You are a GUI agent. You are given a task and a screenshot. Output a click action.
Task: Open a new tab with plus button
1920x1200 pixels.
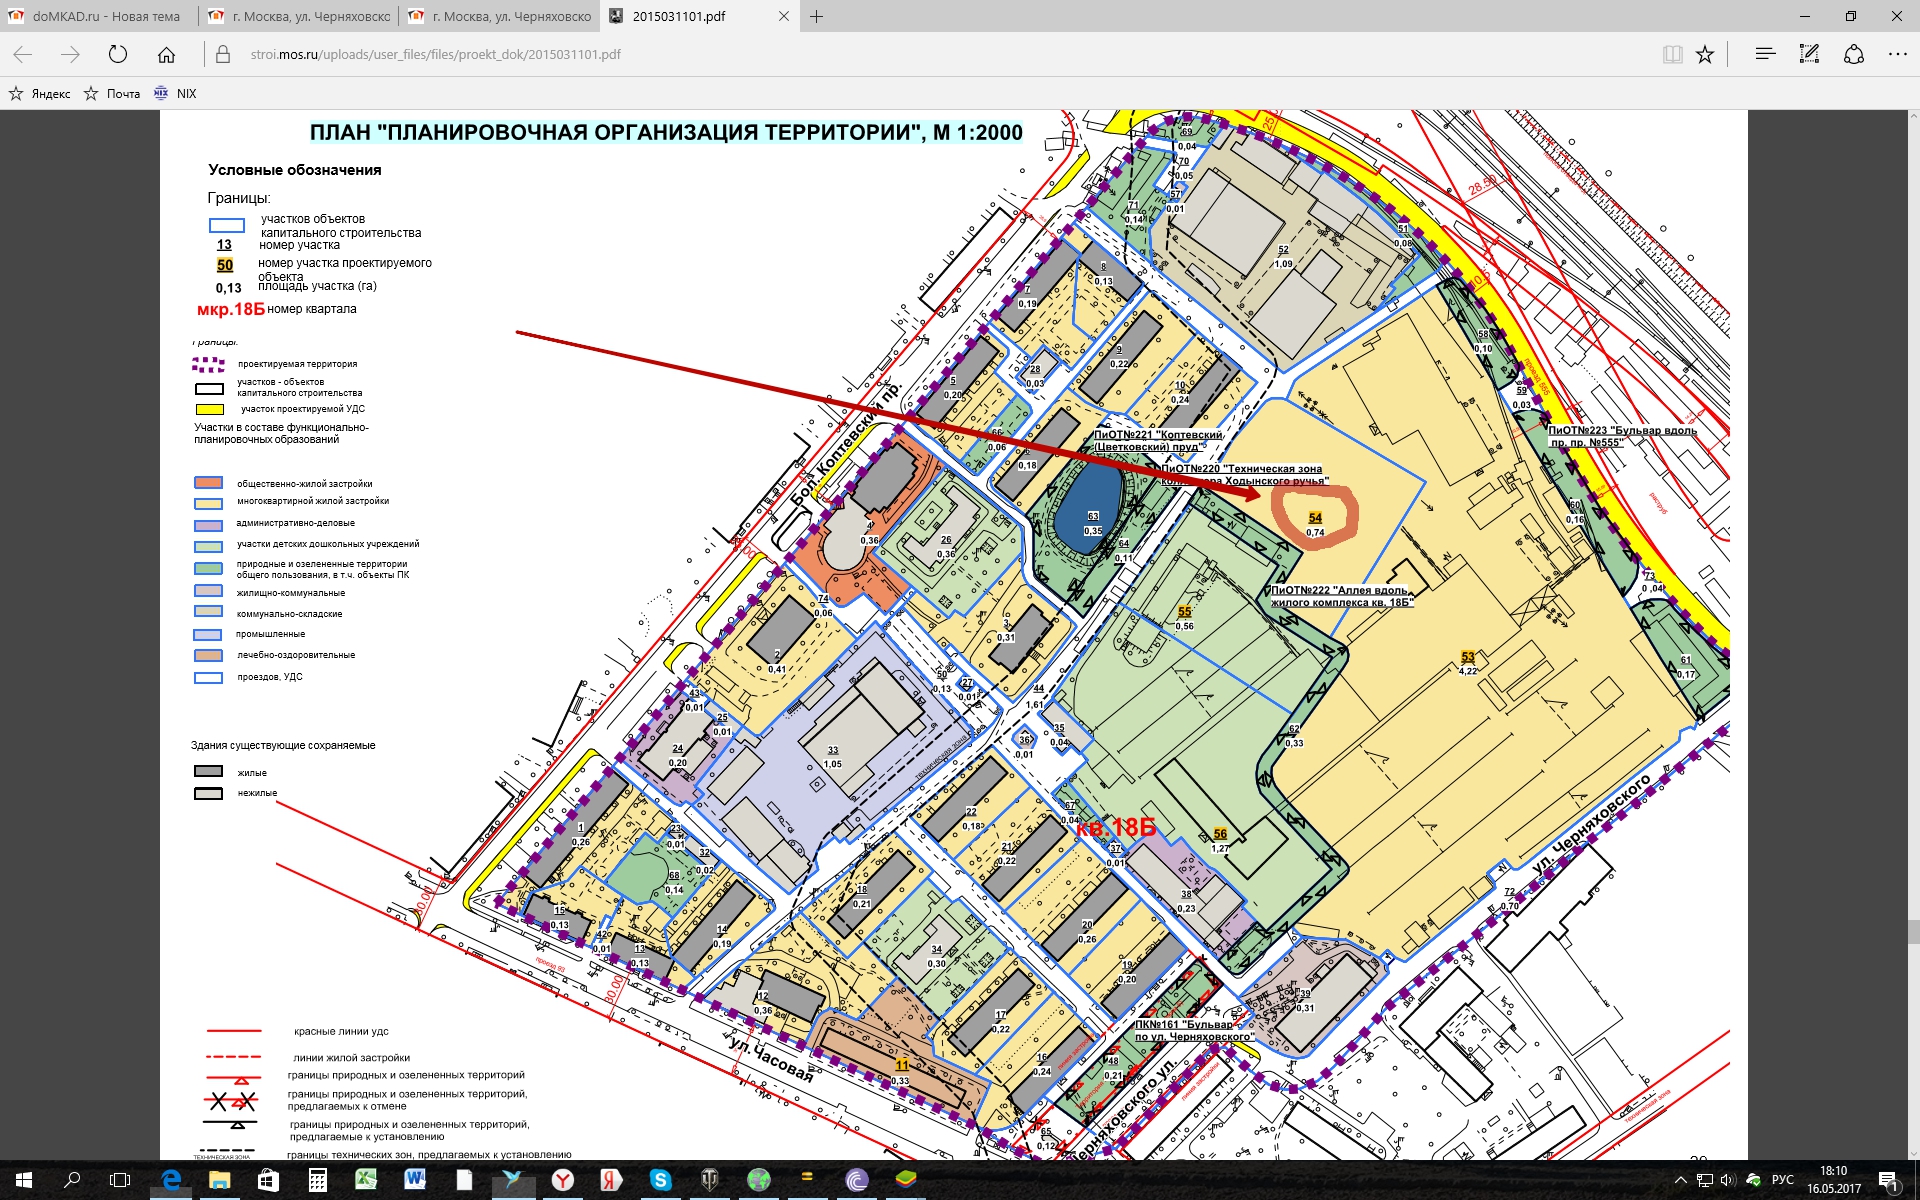tap(816, 16)
